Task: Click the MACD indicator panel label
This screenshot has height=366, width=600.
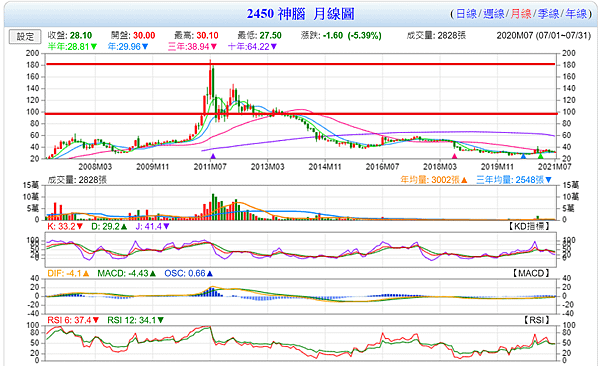Action: tap(532, 273)
